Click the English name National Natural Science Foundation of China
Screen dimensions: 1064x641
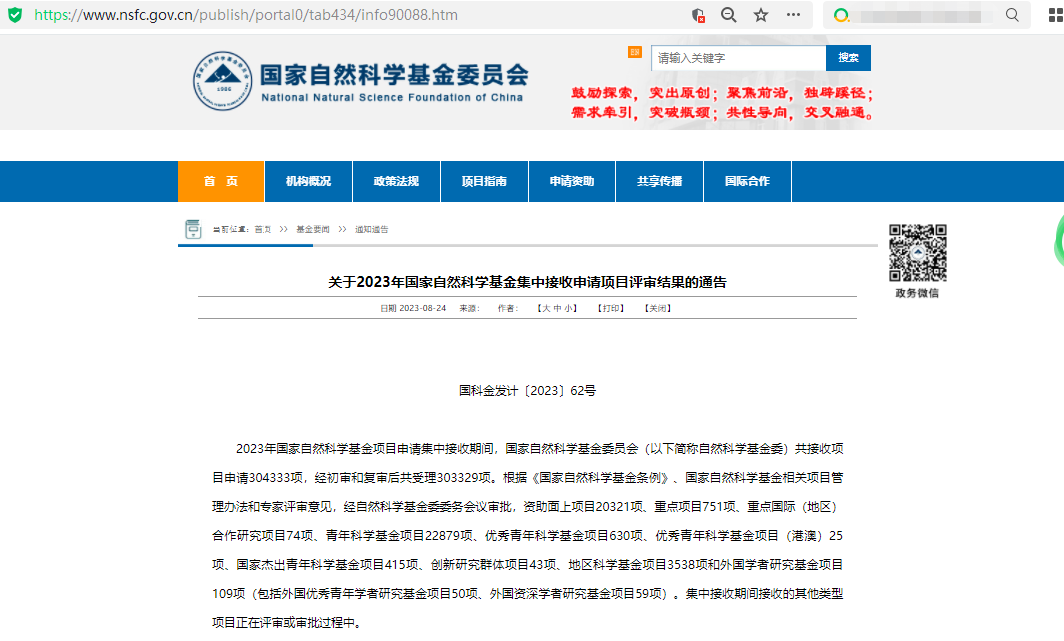click(x=392, y=98)
